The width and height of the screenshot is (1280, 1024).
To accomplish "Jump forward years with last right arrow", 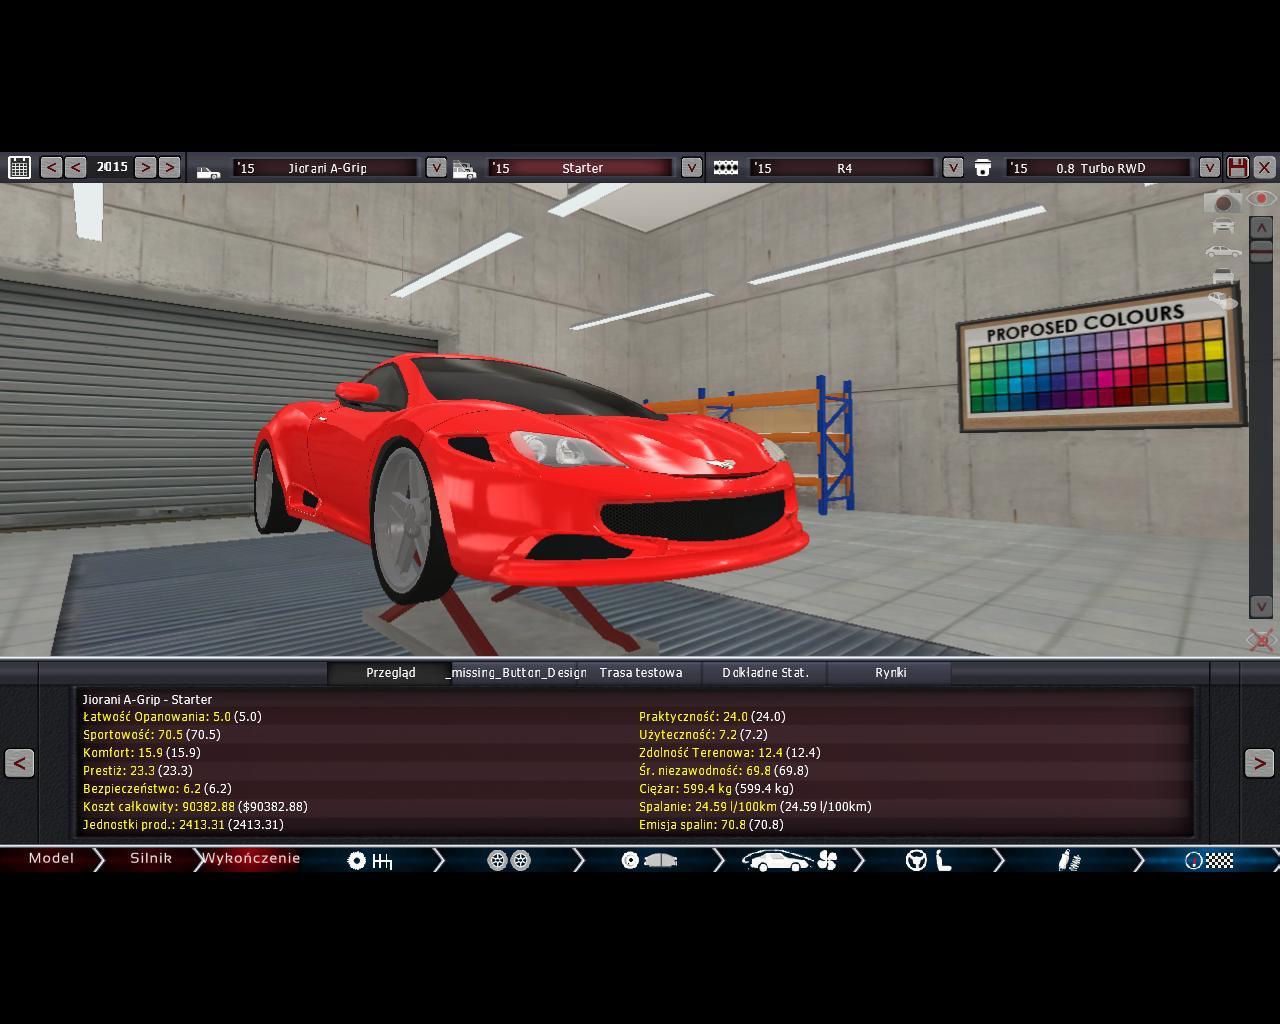I will tap(169, 167).
